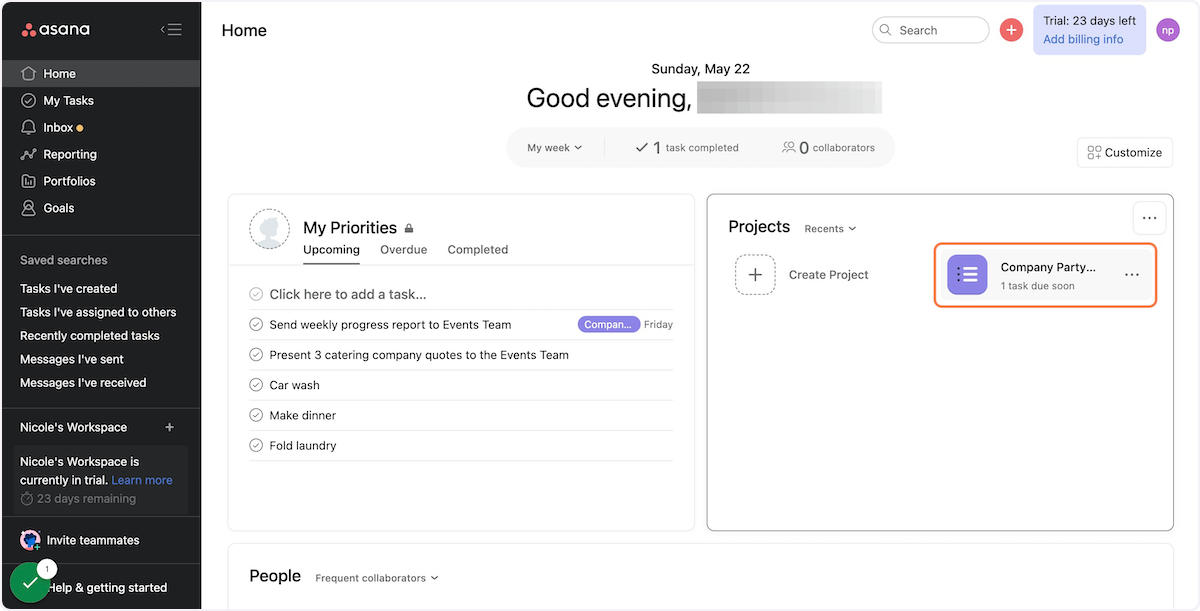
Task: Switch to the Overdue tab
Action: (x=403, y=250)
